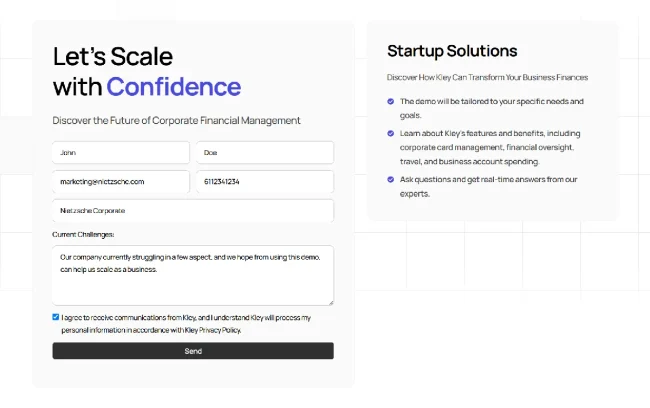The width and height of the screenshot is (650, 408).
Task: Click the first name field containing John
Action: 120,153
